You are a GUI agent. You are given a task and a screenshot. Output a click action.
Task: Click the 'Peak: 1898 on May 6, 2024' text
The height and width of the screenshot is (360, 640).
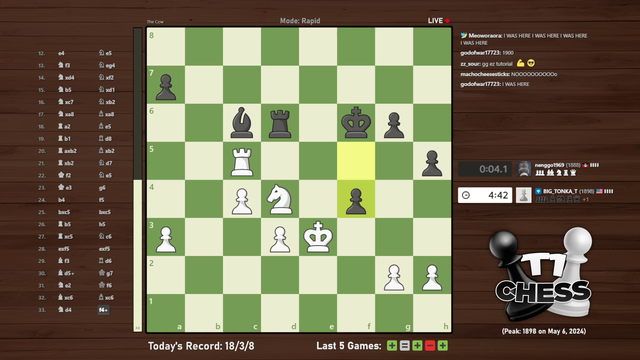(544, 331)
